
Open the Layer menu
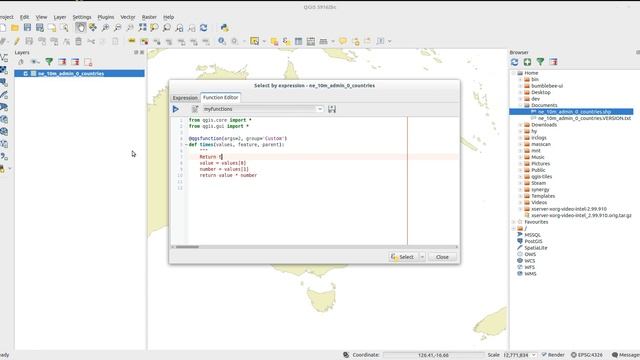pyautogui.click(x=60, y=17)
